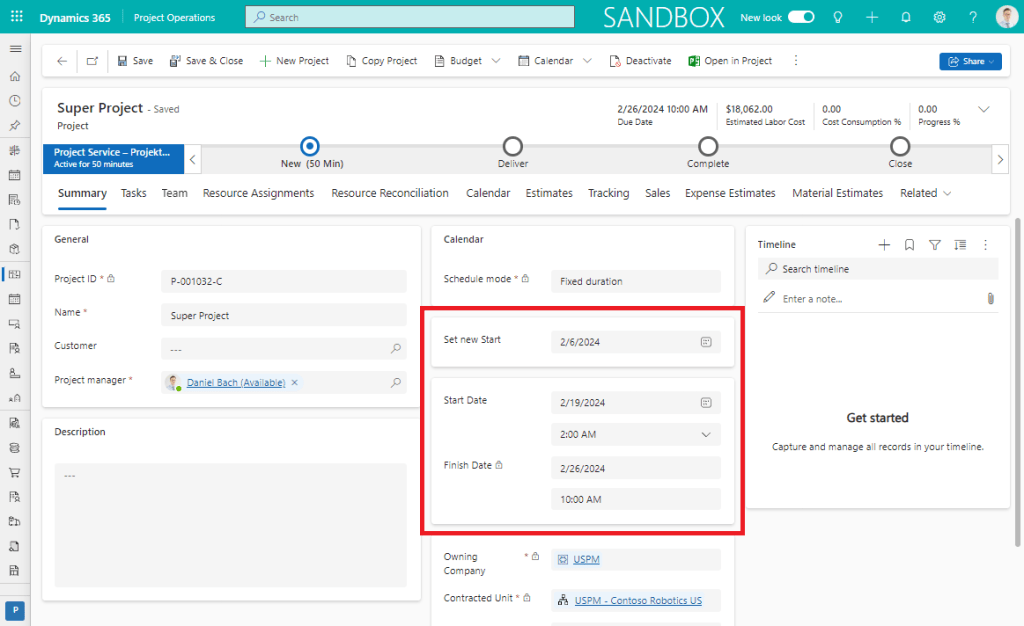Open the Resource Assignments tab
The width and height of the screenshot is (1024, 626).
pos(258,193)
